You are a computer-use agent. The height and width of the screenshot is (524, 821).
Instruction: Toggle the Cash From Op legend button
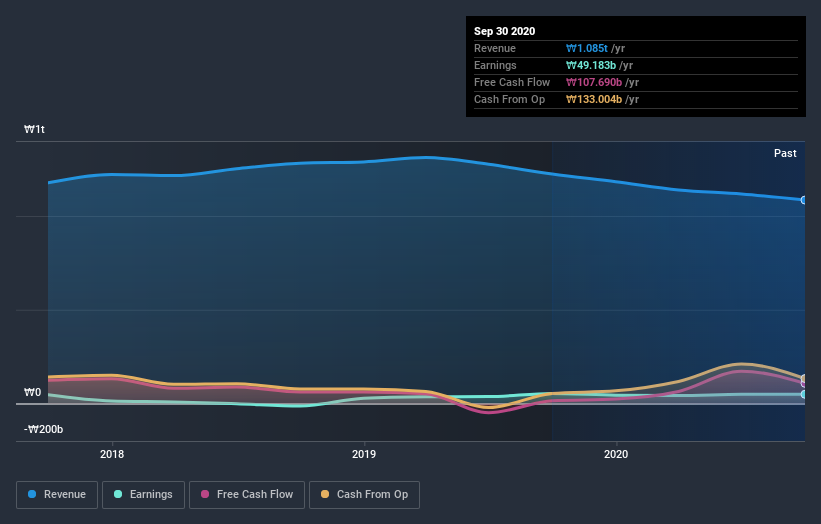point(364,495)
